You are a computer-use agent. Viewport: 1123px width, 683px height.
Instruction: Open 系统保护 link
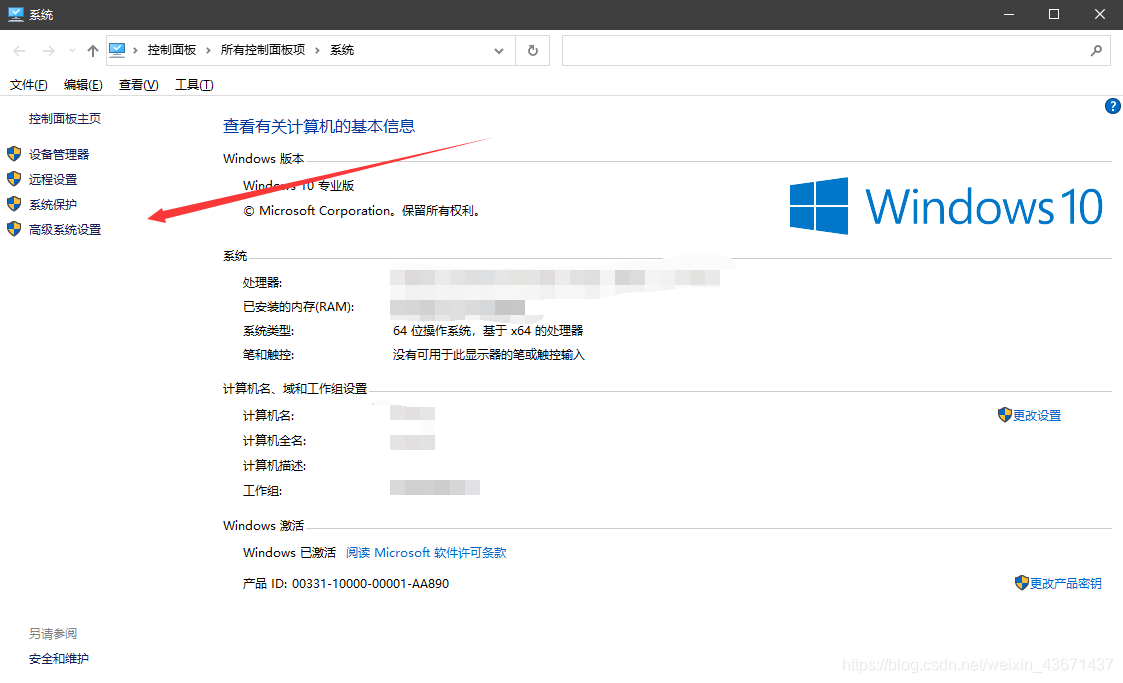53,205
